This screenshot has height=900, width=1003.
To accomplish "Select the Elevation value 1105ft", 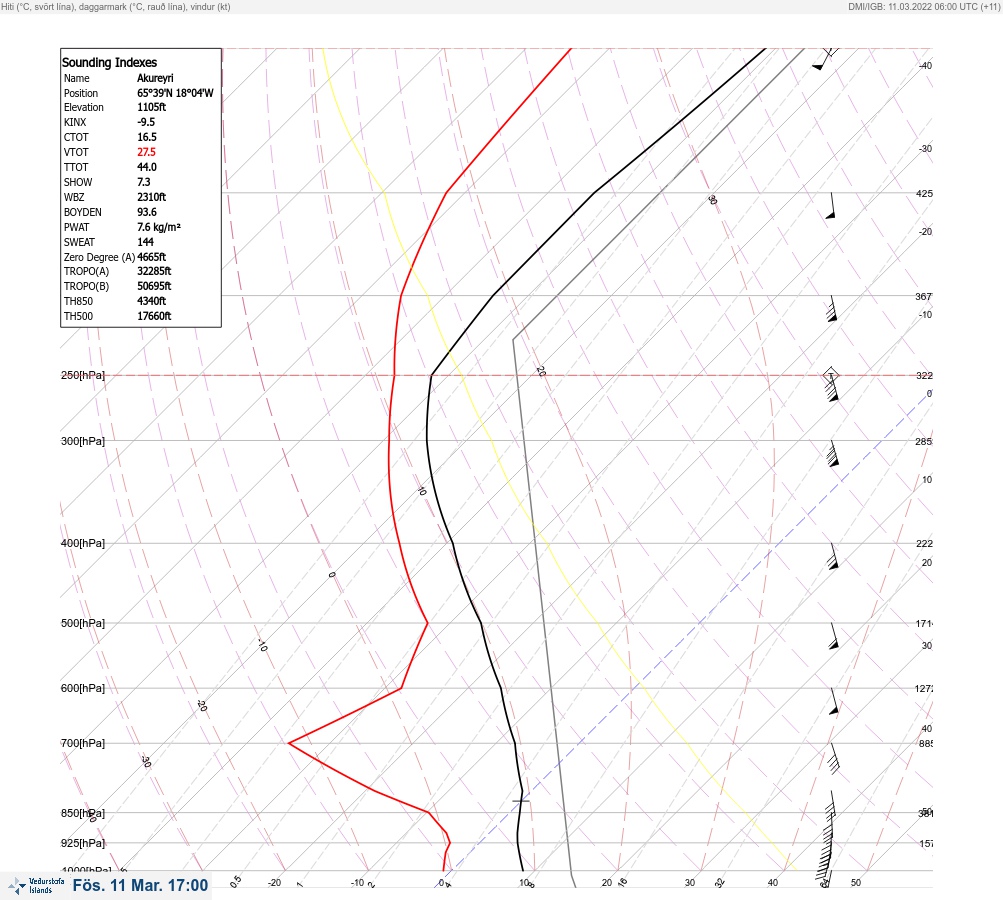I will tap(152, 107).
